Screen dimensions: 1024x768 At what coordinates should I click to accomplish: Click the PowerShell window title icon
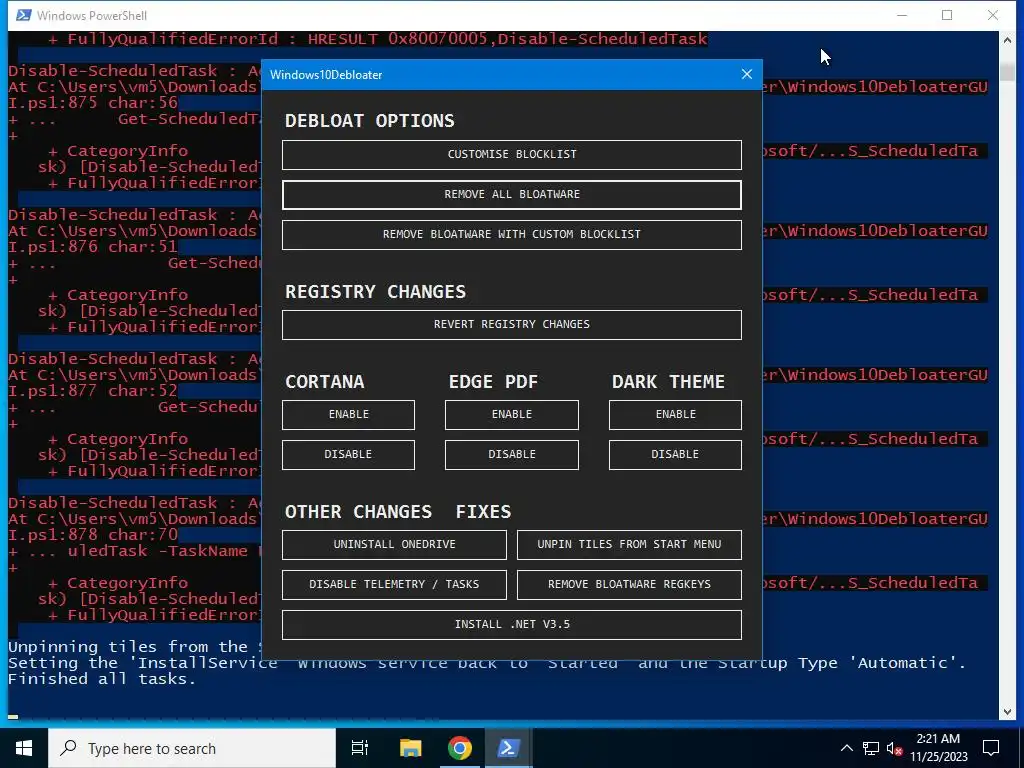tap(24, 15)
